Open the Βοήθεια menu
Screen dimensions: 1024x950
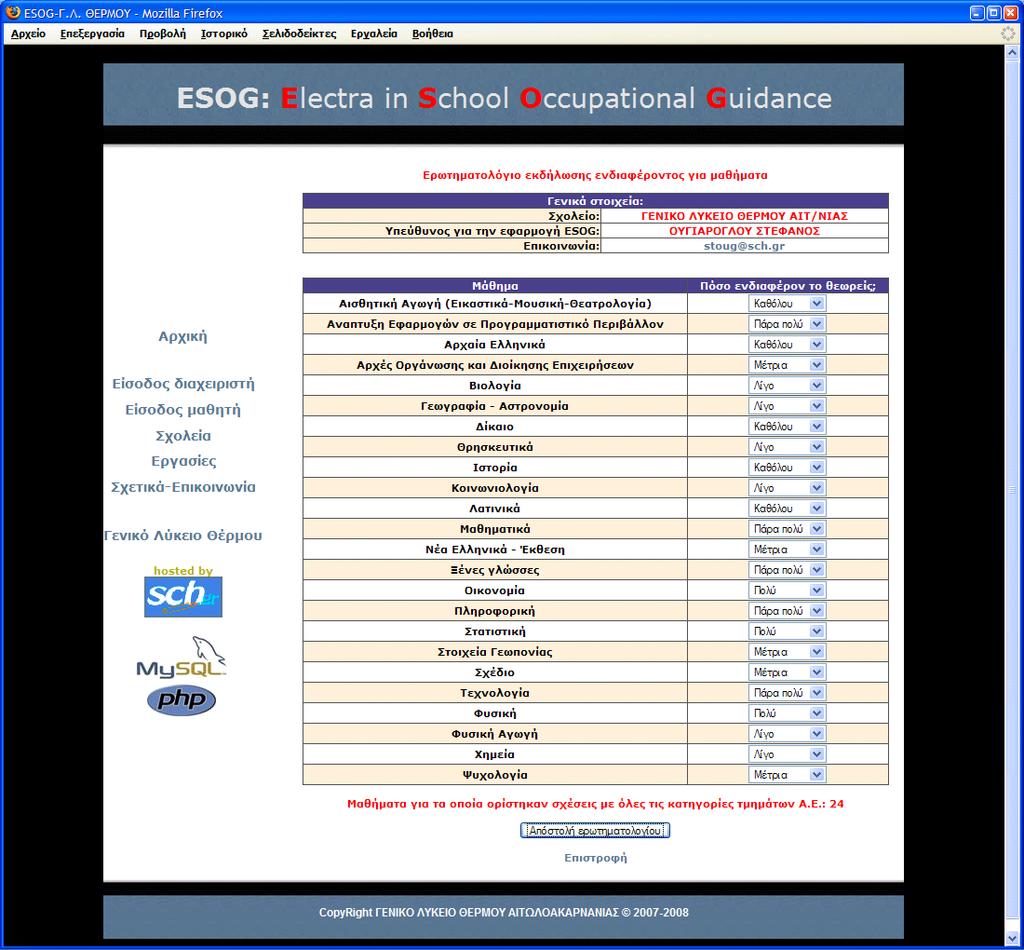point(432,33)
